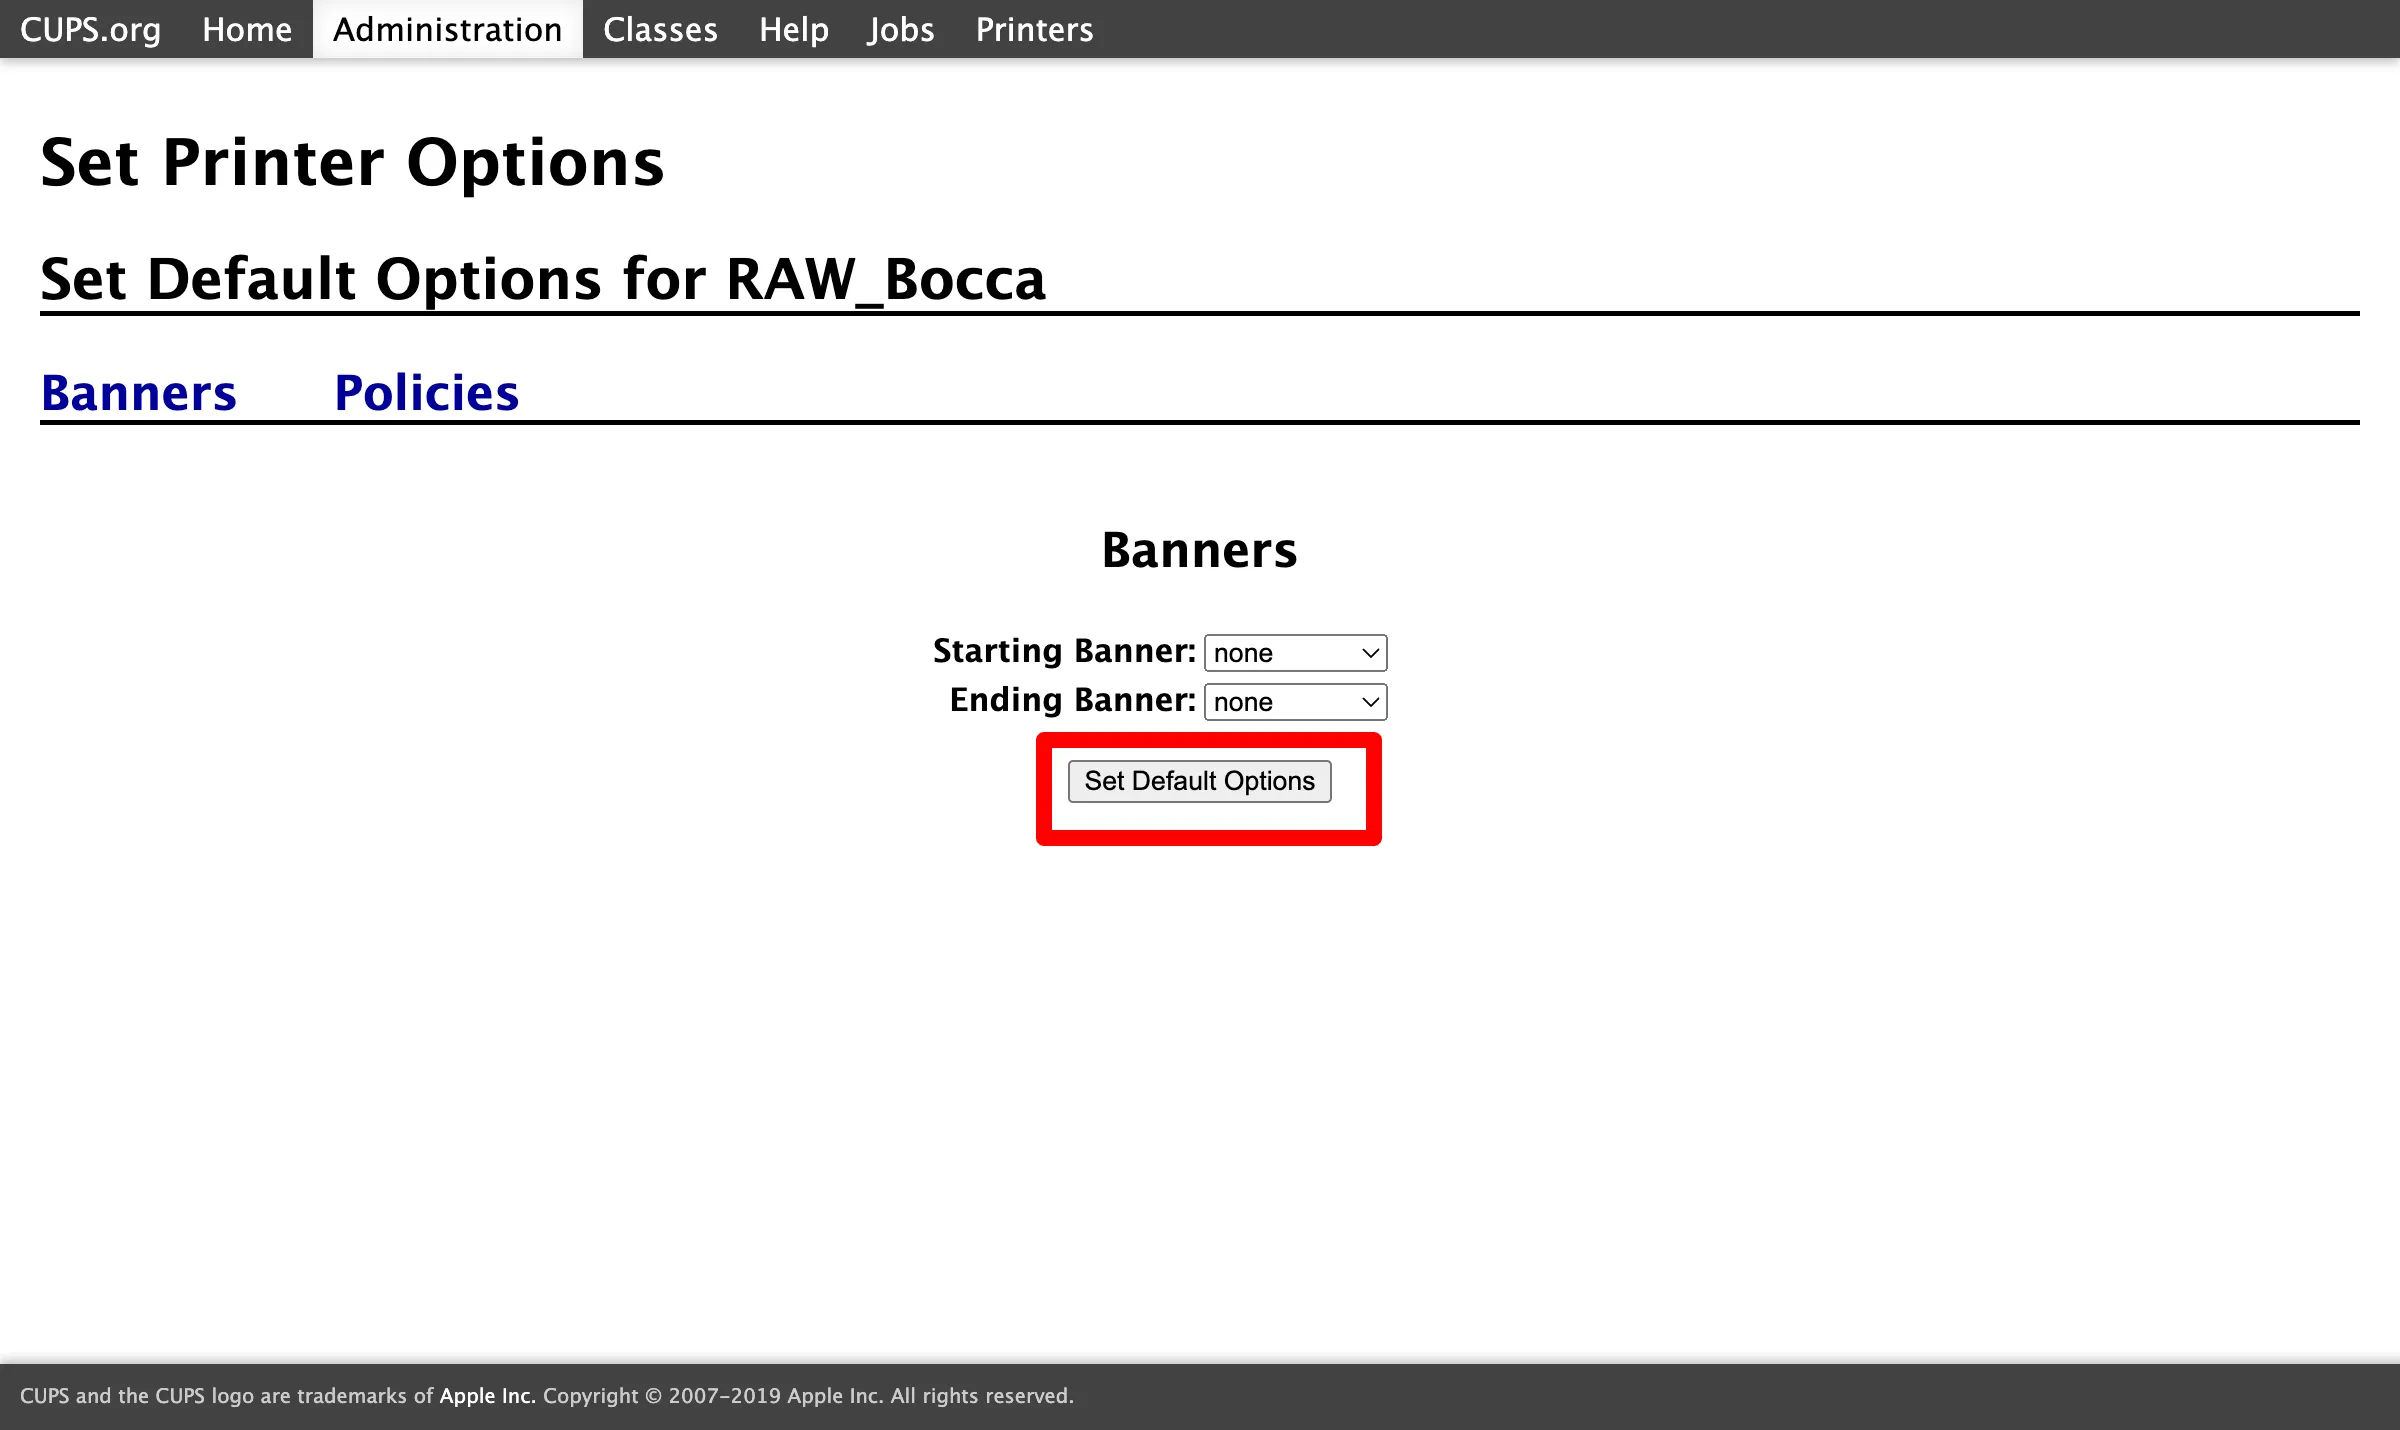Image resolution: width=2400 pixels, height=1430 pixels.
Task: Jump to the Banners options link
Action: pyautogui.click(x=139, y=392)
